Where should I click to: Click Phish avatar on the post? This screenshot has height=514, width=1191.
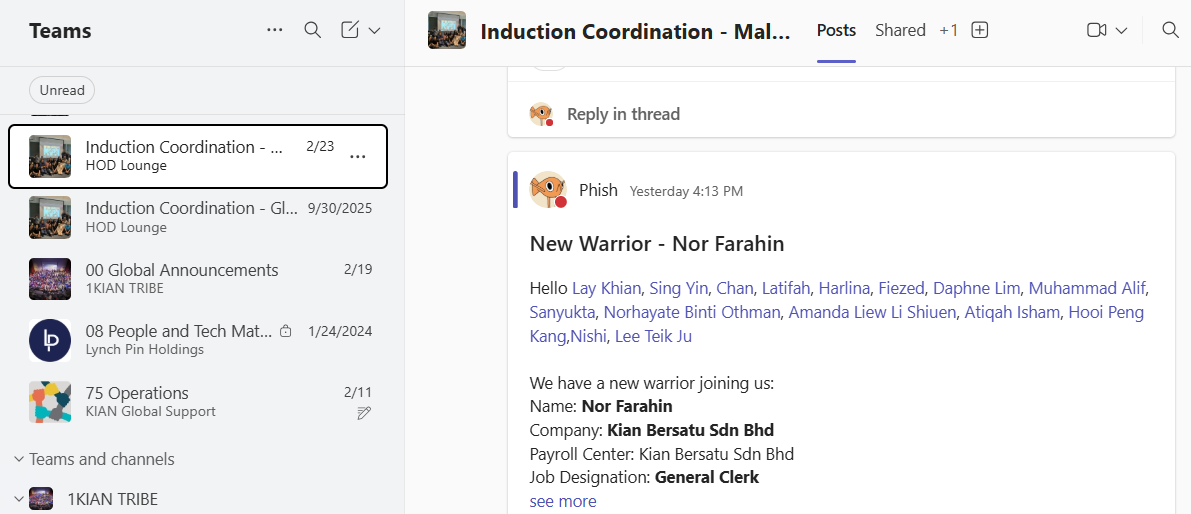pyautogui.click(x=547, y=190)
